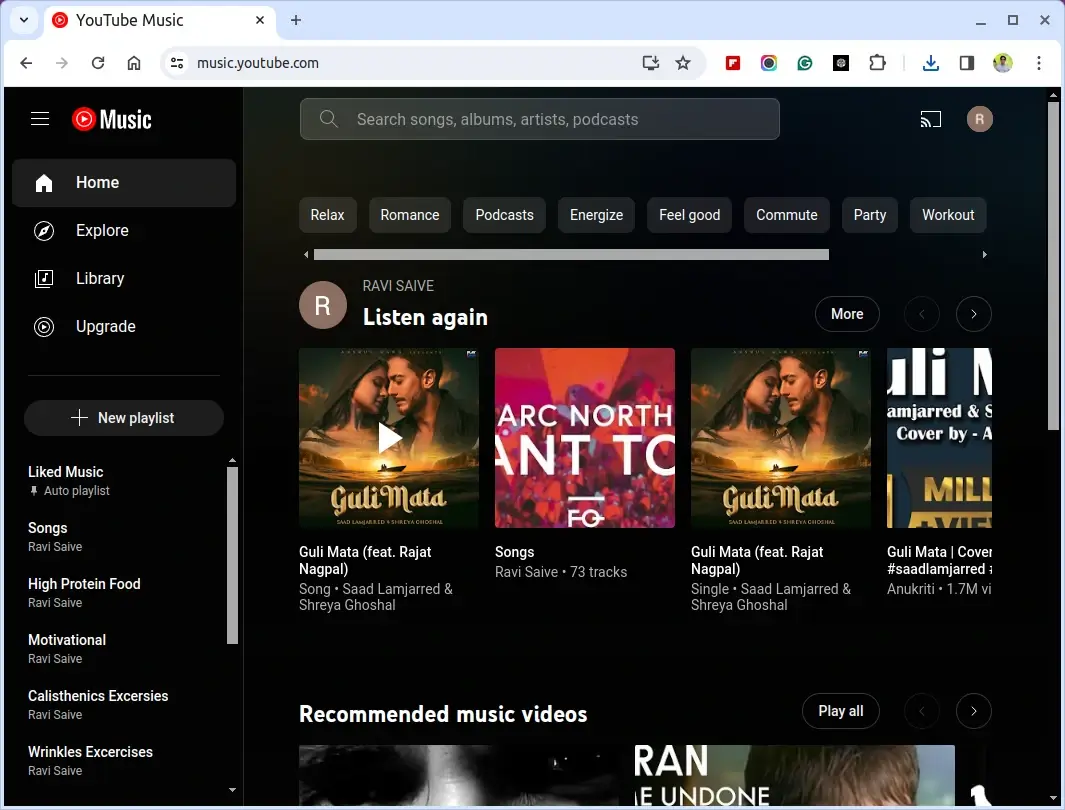
Task: Go to Explore in the sidebar
Action: (x=102, y=231)
